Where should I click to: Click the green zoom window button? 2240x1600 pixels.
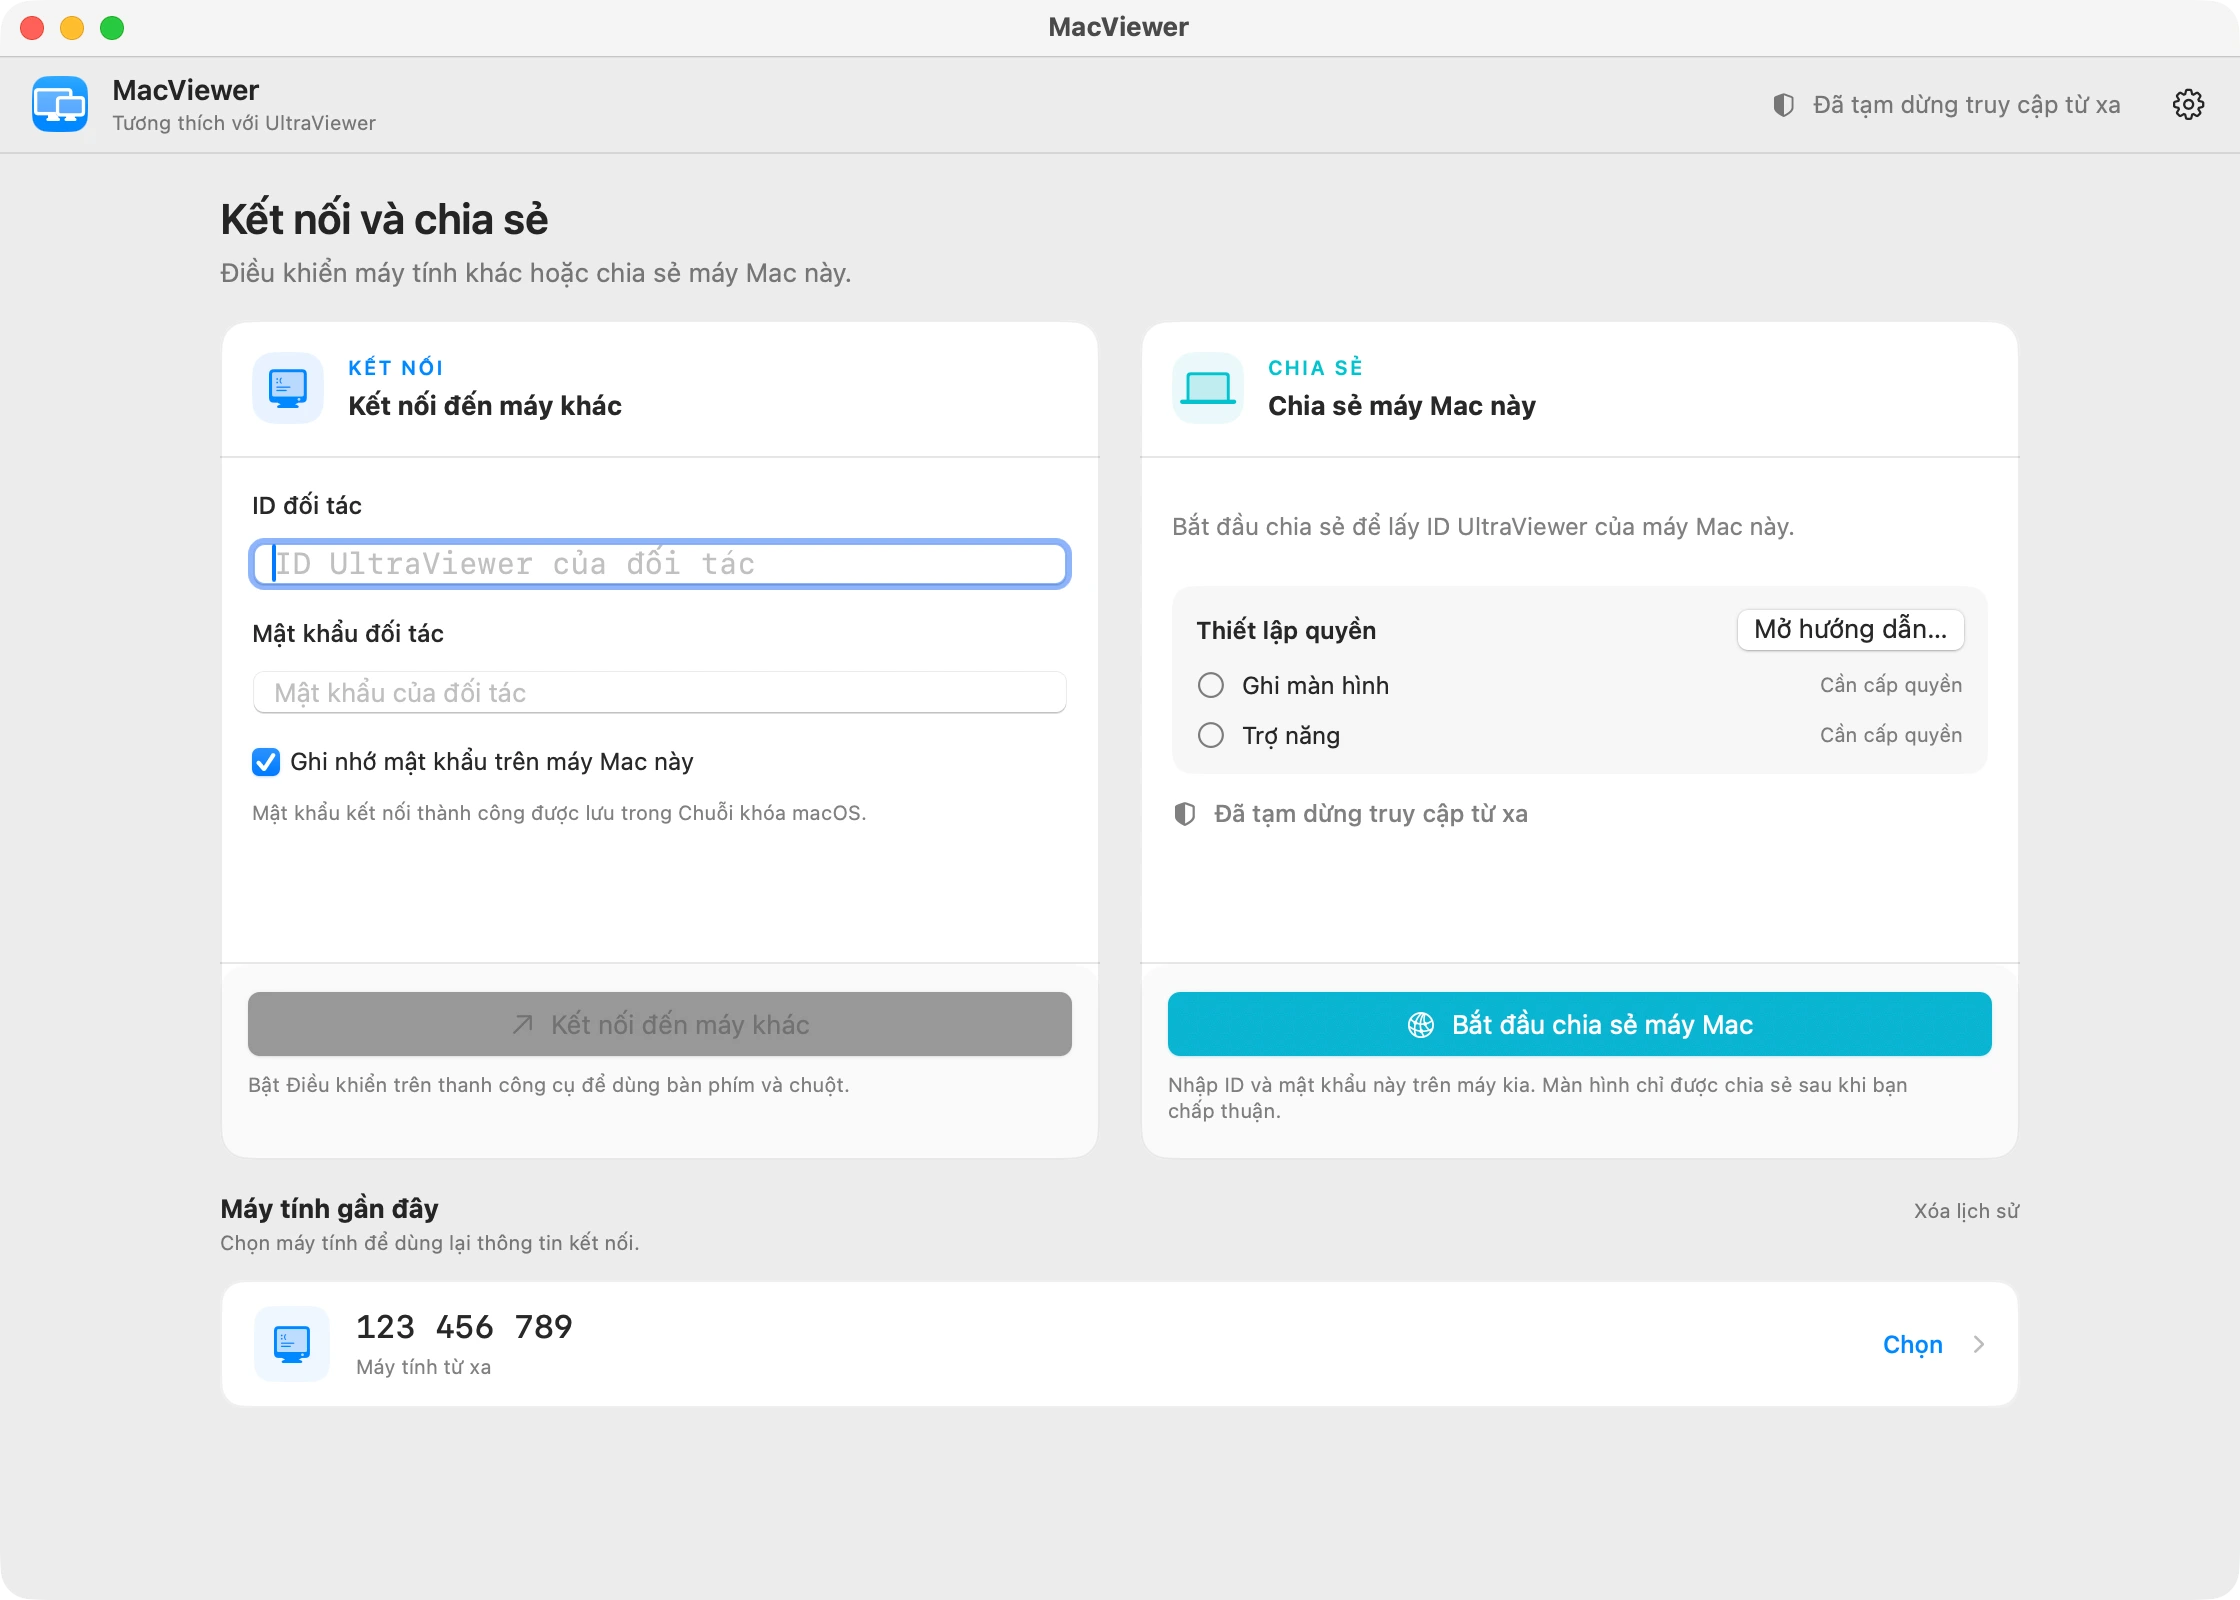point(112,28)
